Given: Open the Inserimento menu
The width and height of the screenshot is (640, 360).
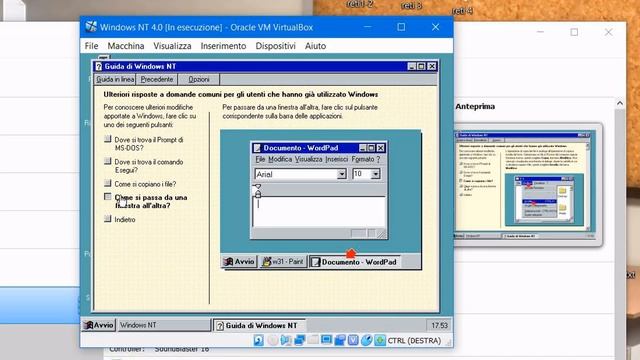Looking at the screenshot, I should click(x=223, y=46).
